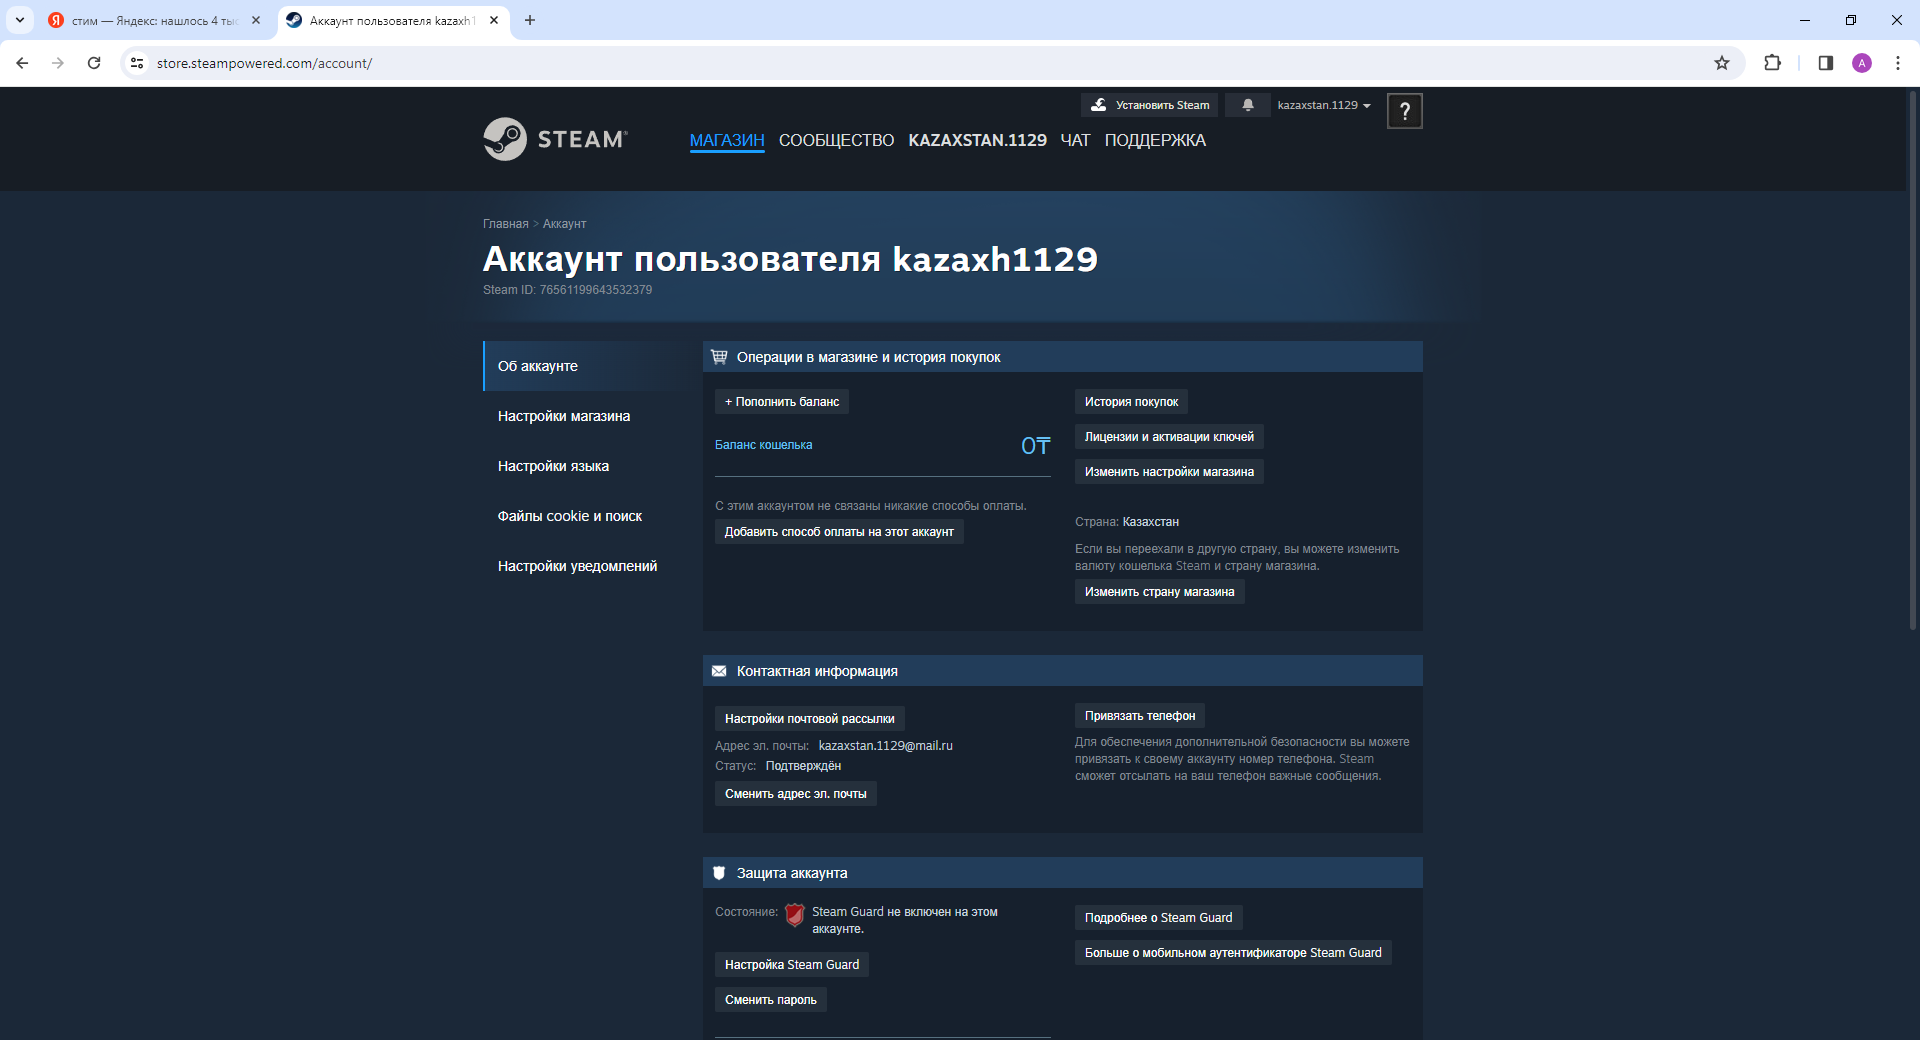Open the ПОДДЕРЖКА menu

pyautogui.click(x=1155, y=140)
